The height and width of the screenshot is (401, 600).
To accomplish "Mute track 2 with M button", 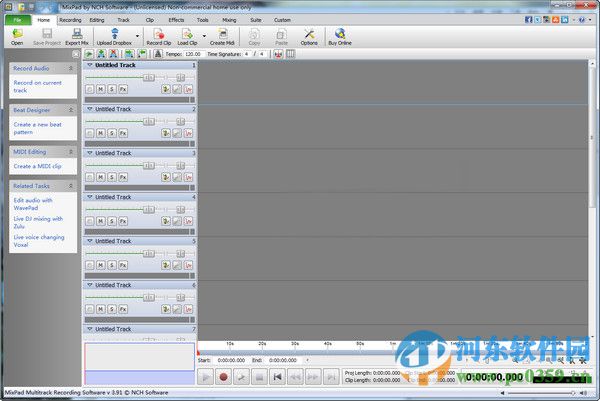I will [x=101, y=133].
